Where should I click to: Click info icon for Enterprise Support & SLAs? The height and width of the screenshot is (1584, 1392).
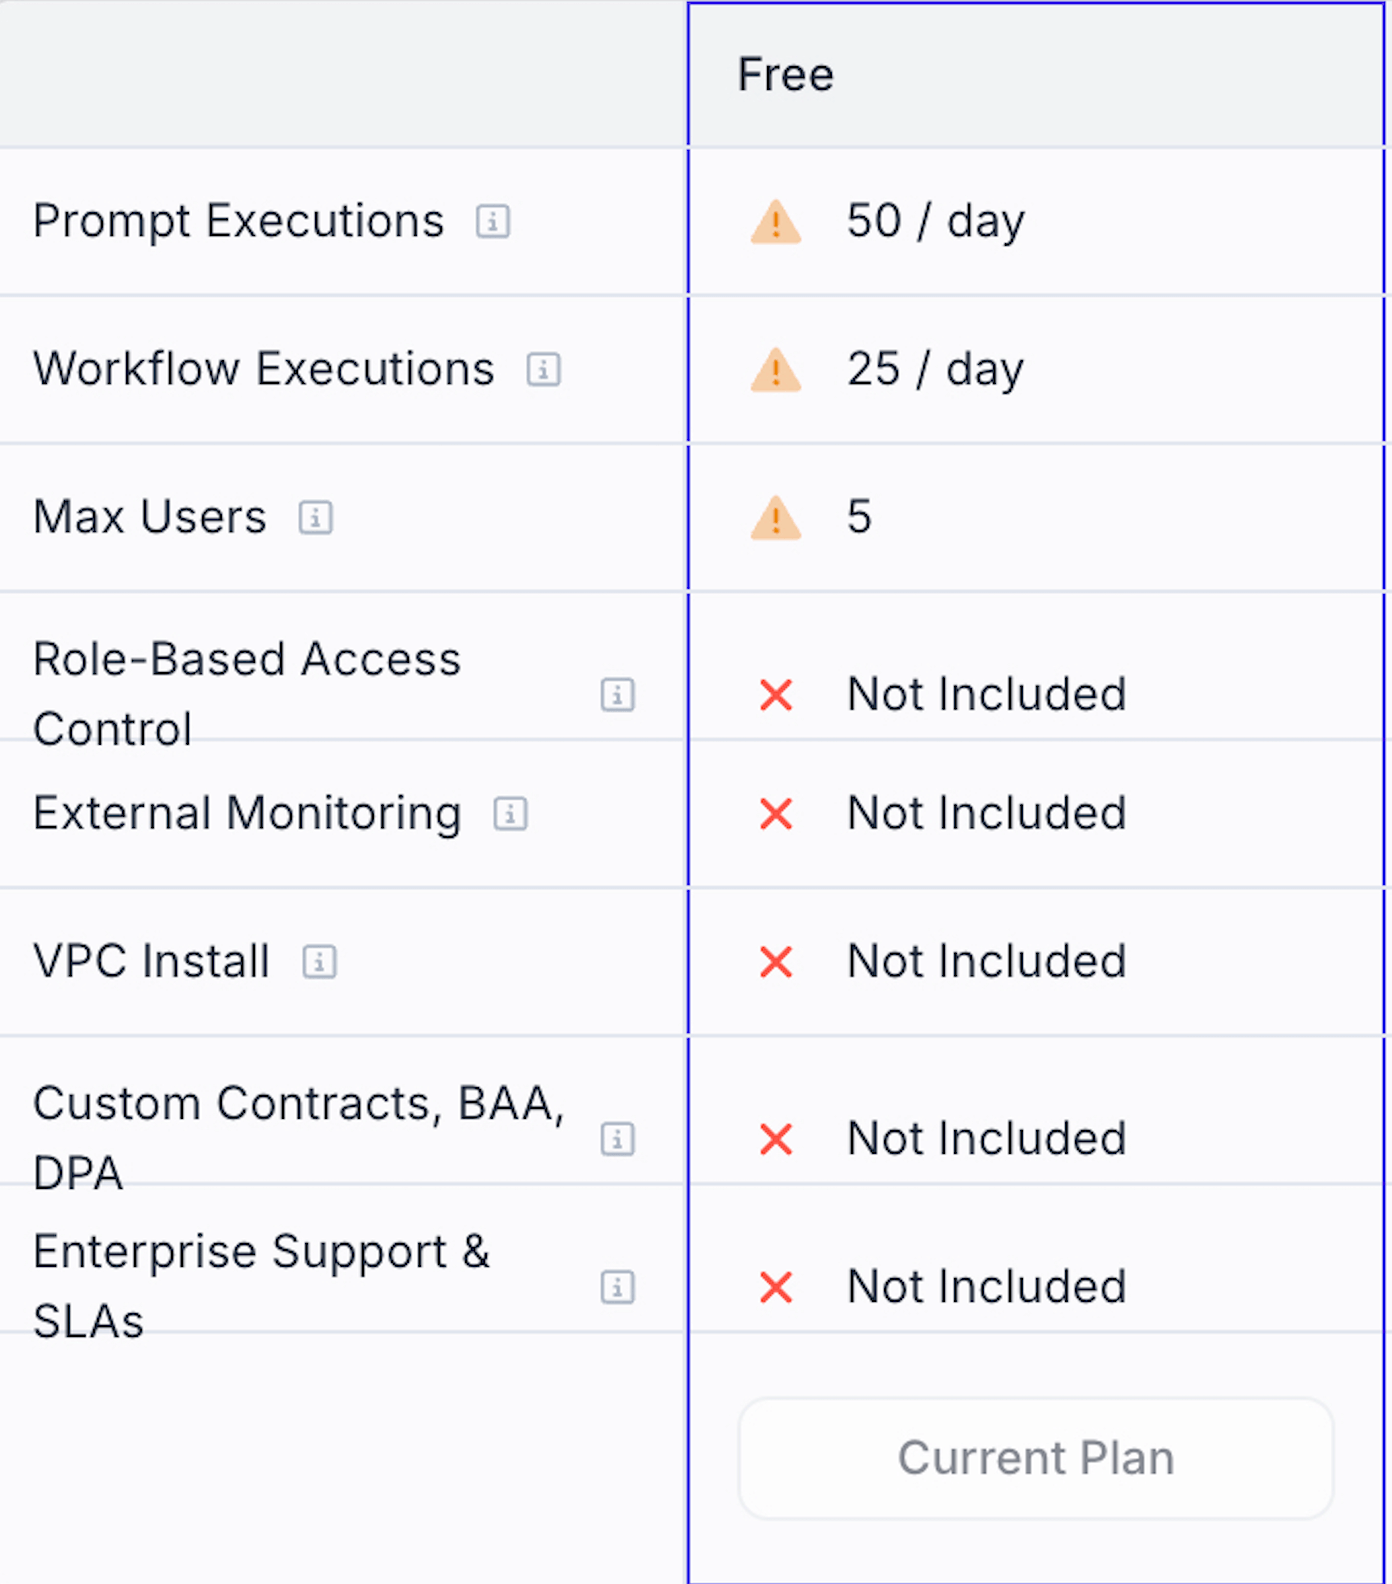pos(617,1286)
